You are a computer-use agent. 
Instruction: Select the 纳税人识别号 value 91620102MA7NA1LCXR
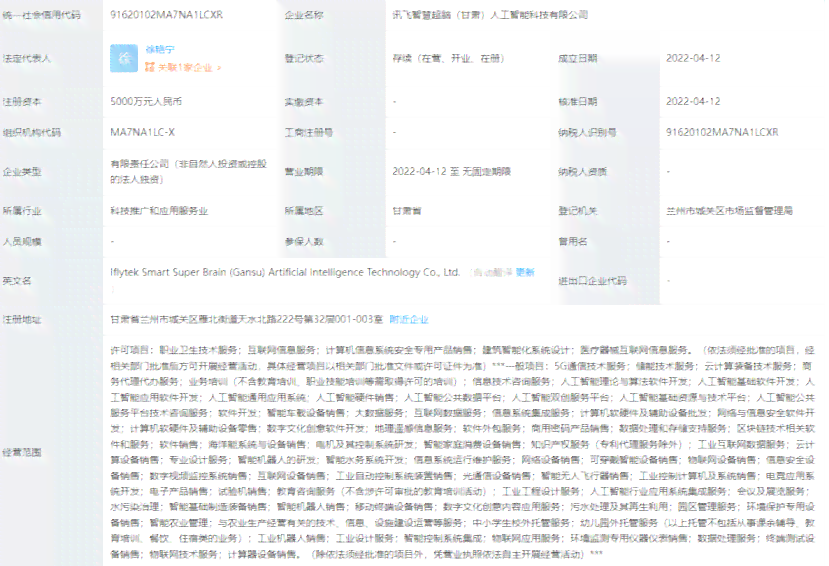pos(722,132)
